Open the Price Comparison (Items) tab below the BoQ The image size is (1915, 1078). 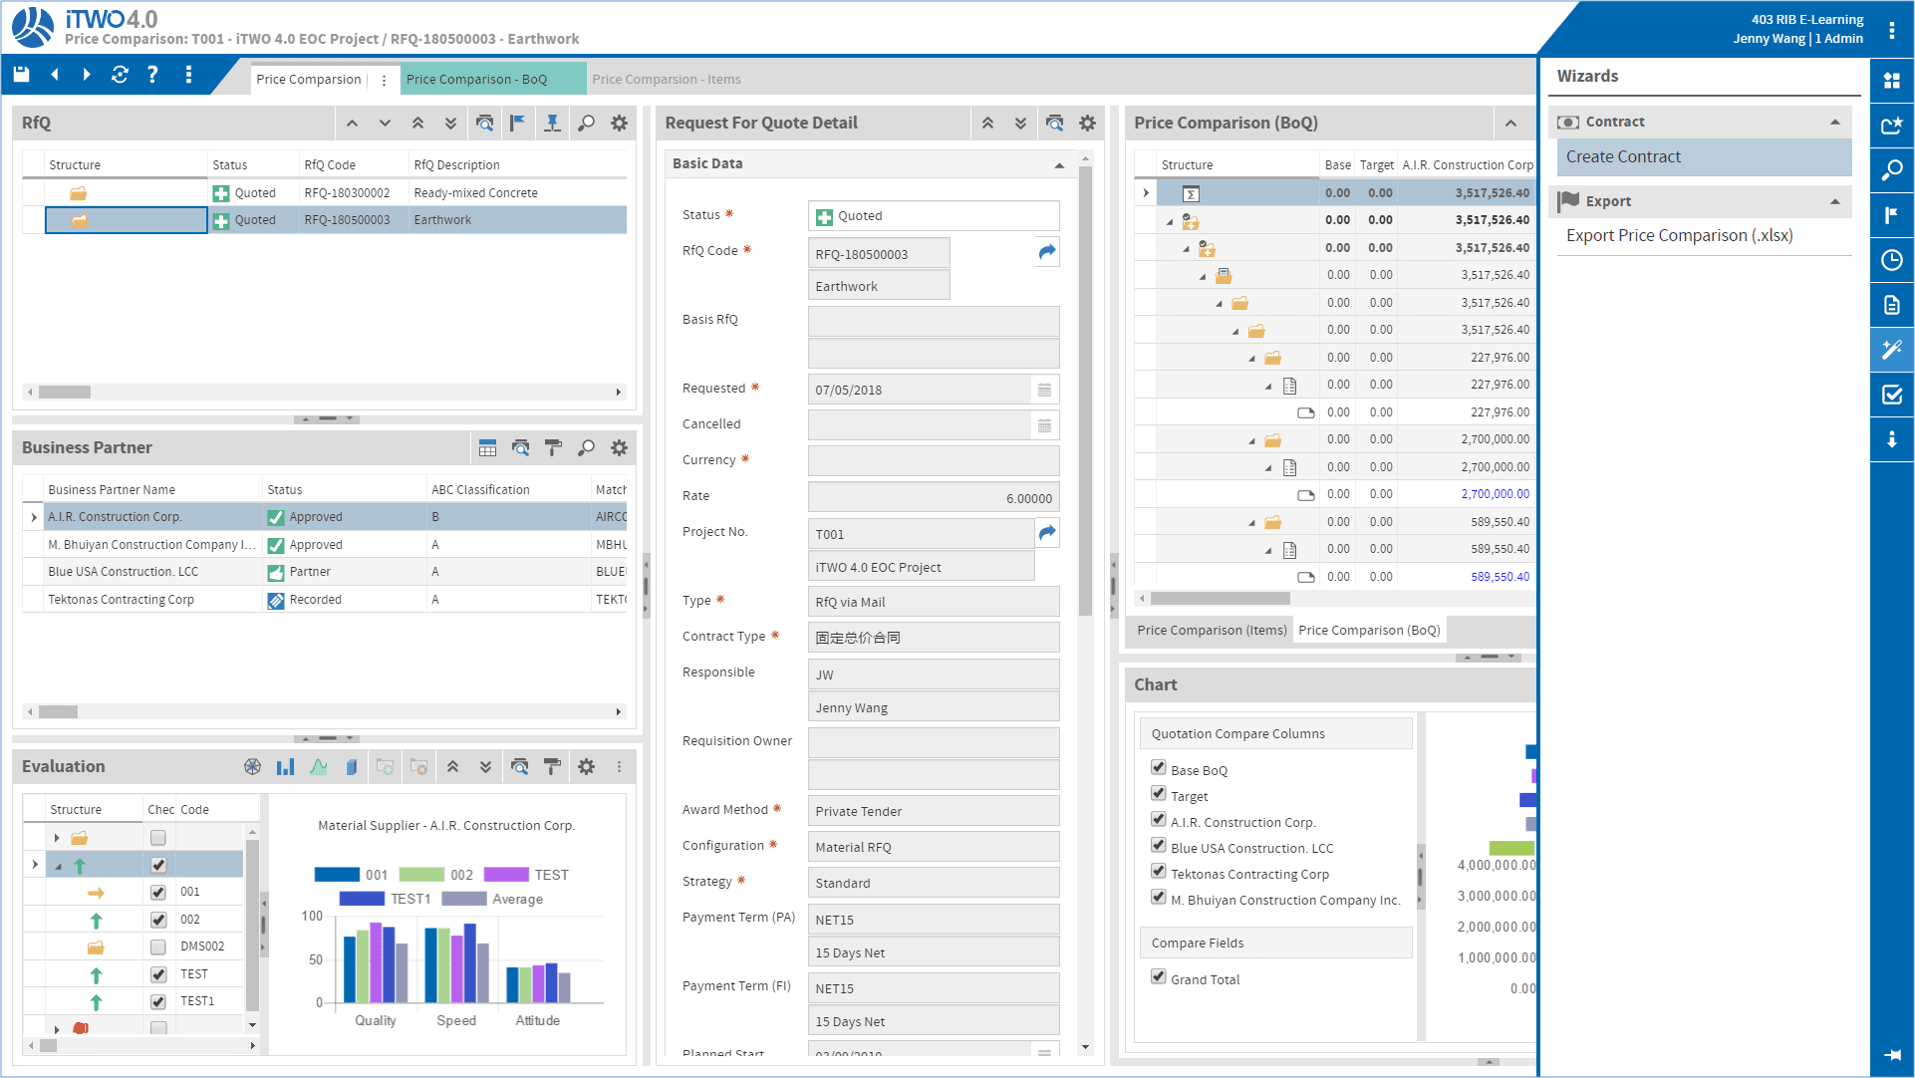tap(1210, 630)
